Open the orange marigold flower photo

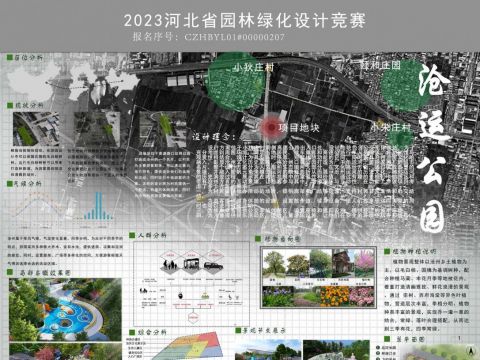coord(334,296)
